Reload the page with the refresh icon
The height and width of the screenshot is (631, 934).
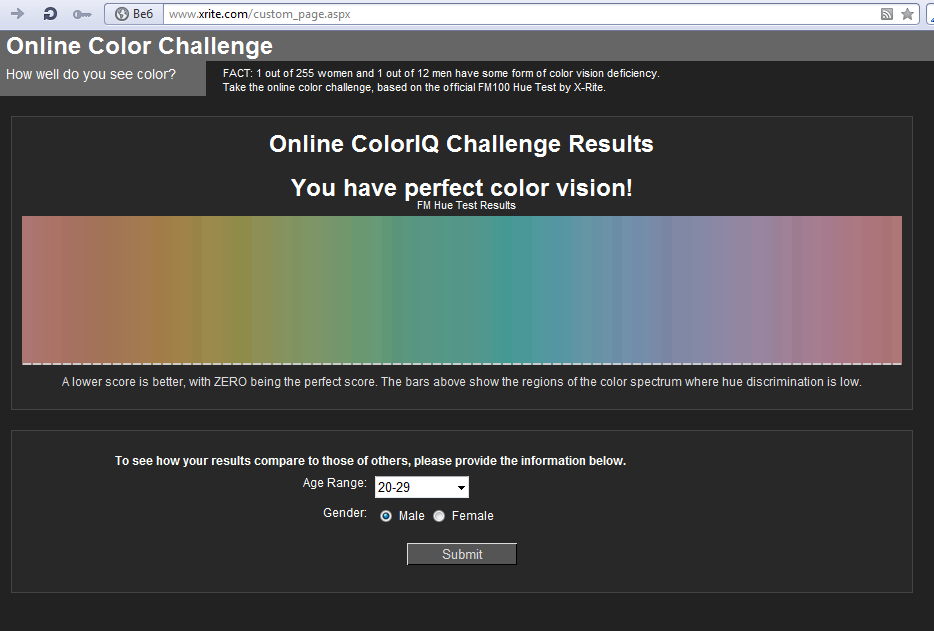click(x=49, y=14)
